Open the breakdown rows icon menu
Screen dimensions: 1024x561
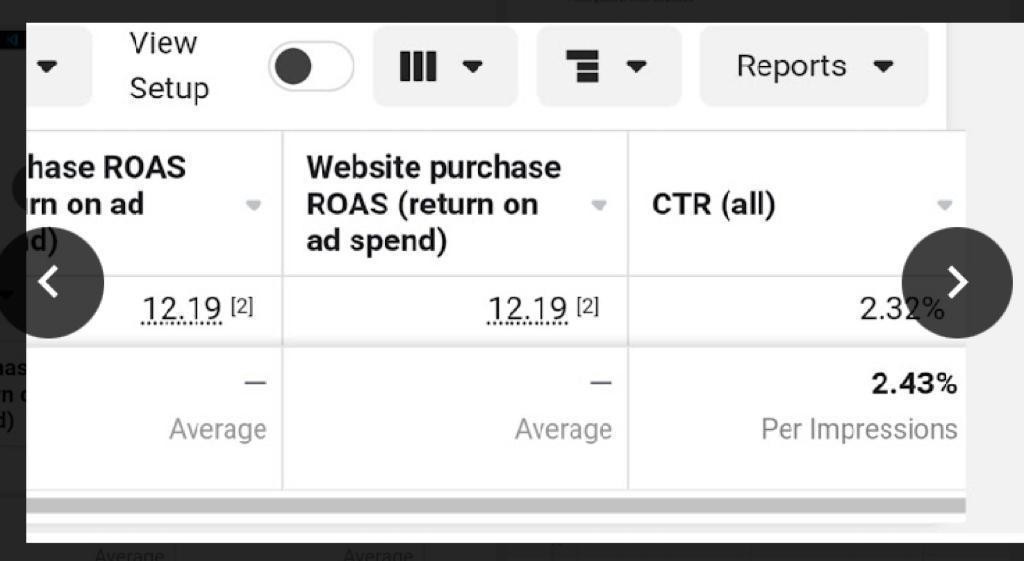[609, 66]
